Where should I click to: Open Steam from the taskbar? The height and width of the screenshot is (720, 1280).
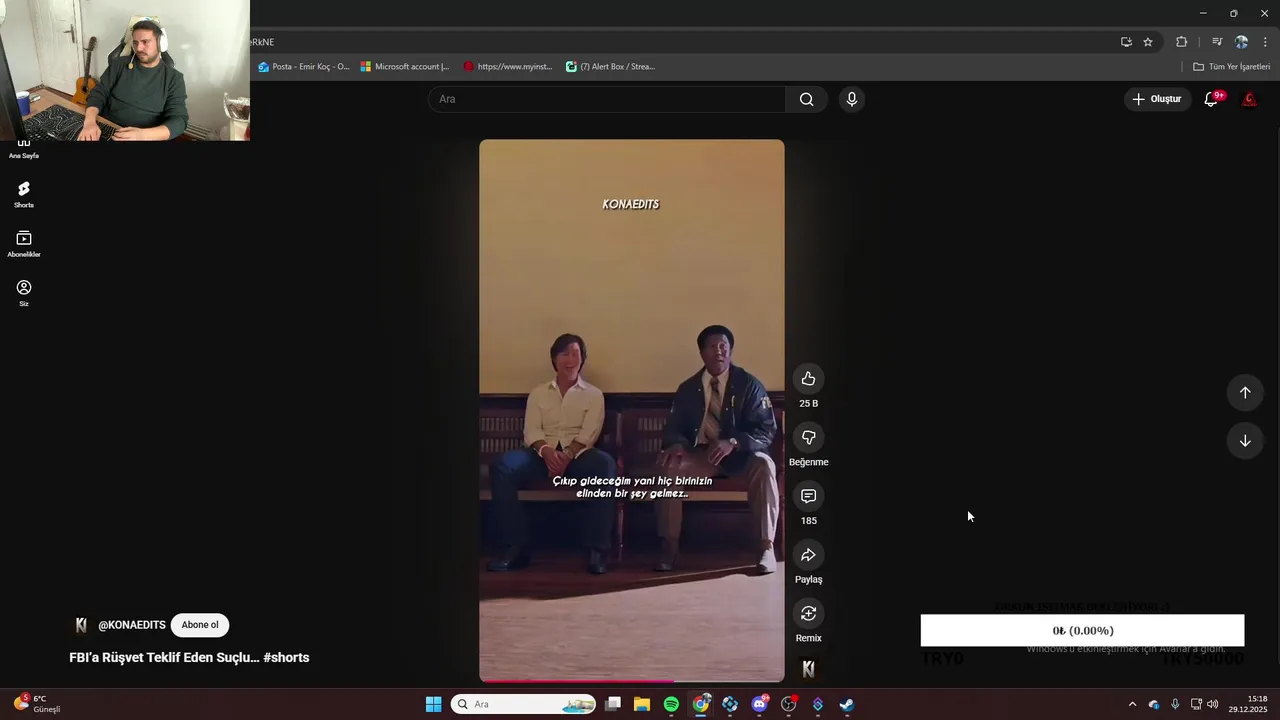[847, 704]
